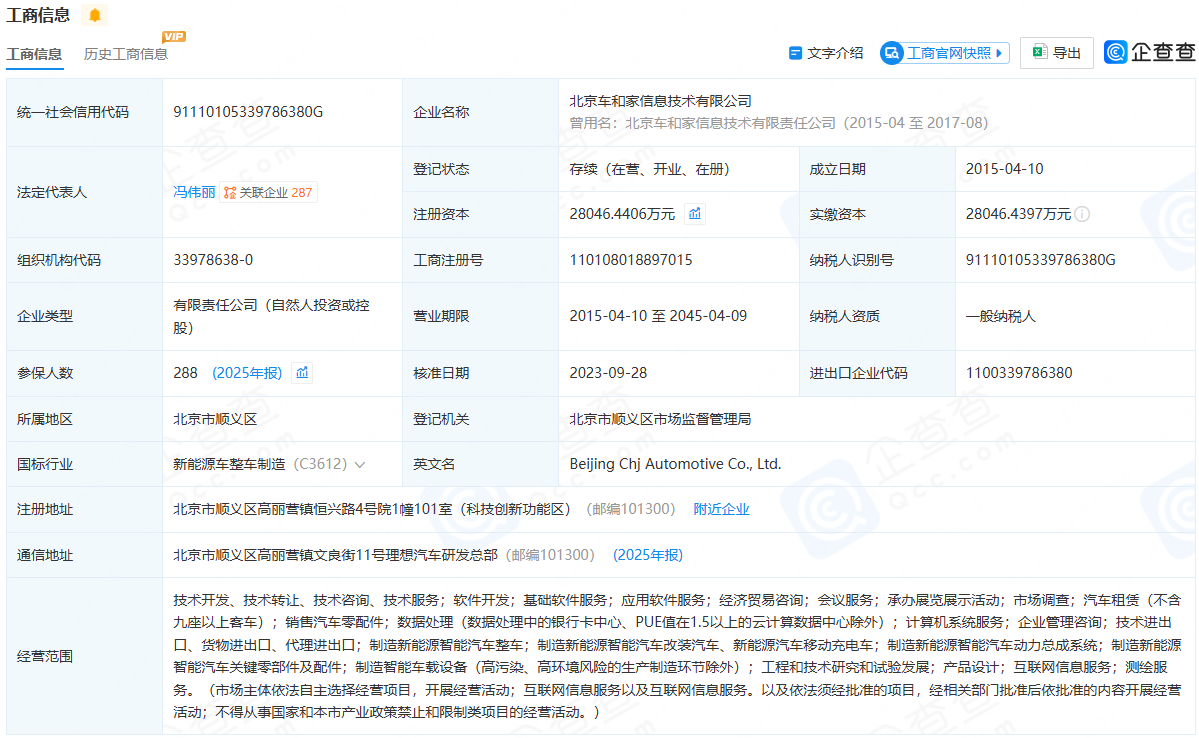
Task: Click the VIP badge above 历史工商信息
Action: point(174,36)
